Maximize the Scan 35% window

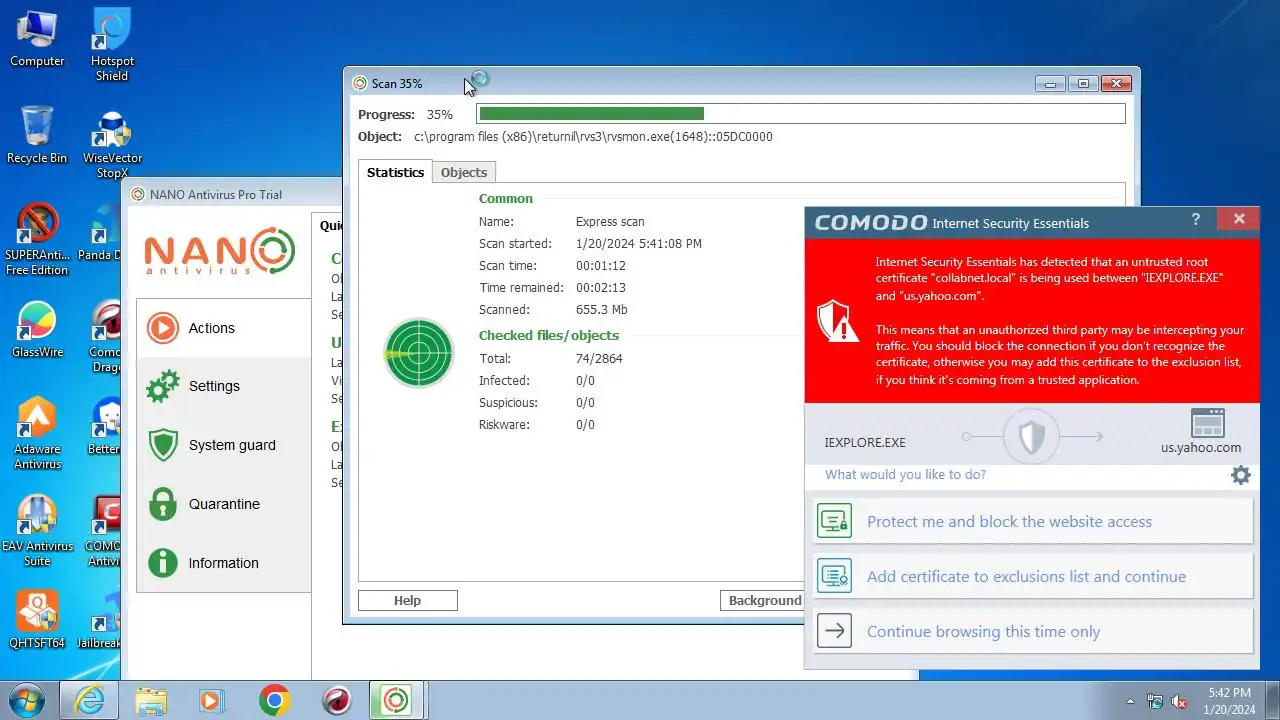(x=1082, y=83)
